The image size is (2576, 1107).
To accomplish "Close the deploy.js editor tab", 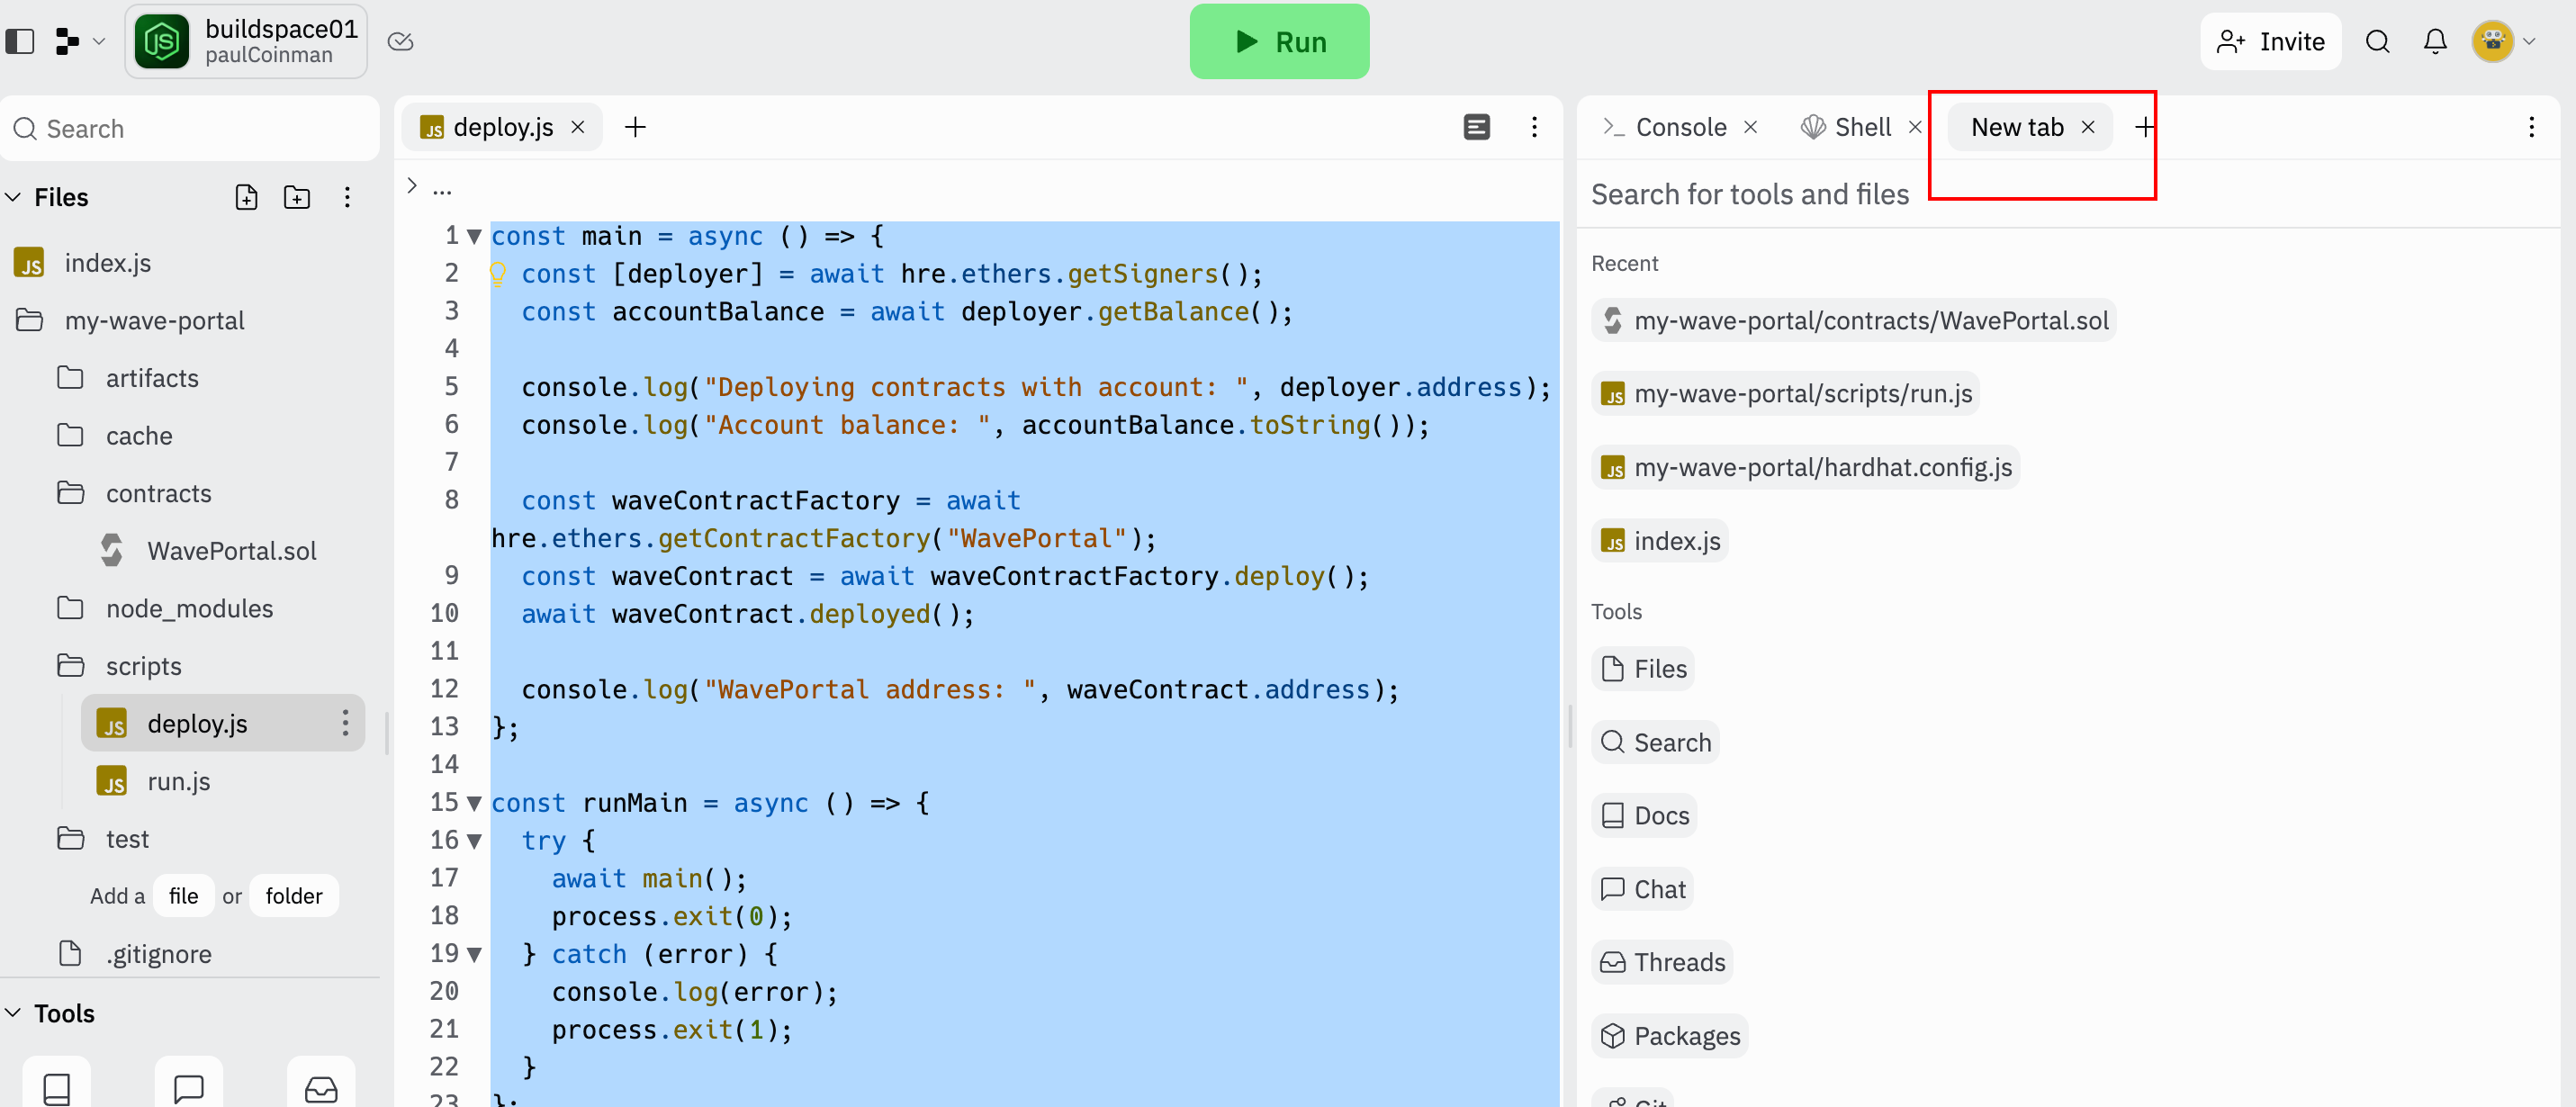I will click(x=578, y=127).
